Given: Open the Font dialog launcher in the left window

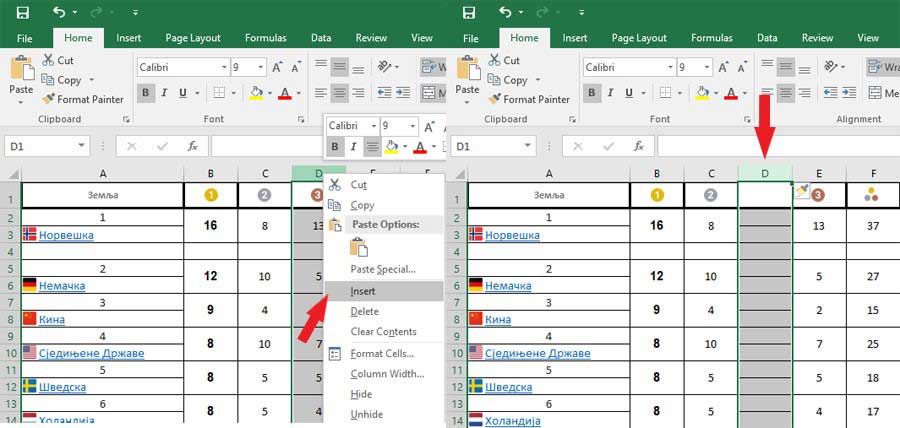Looking at the screenshot, I should (300, 119).
